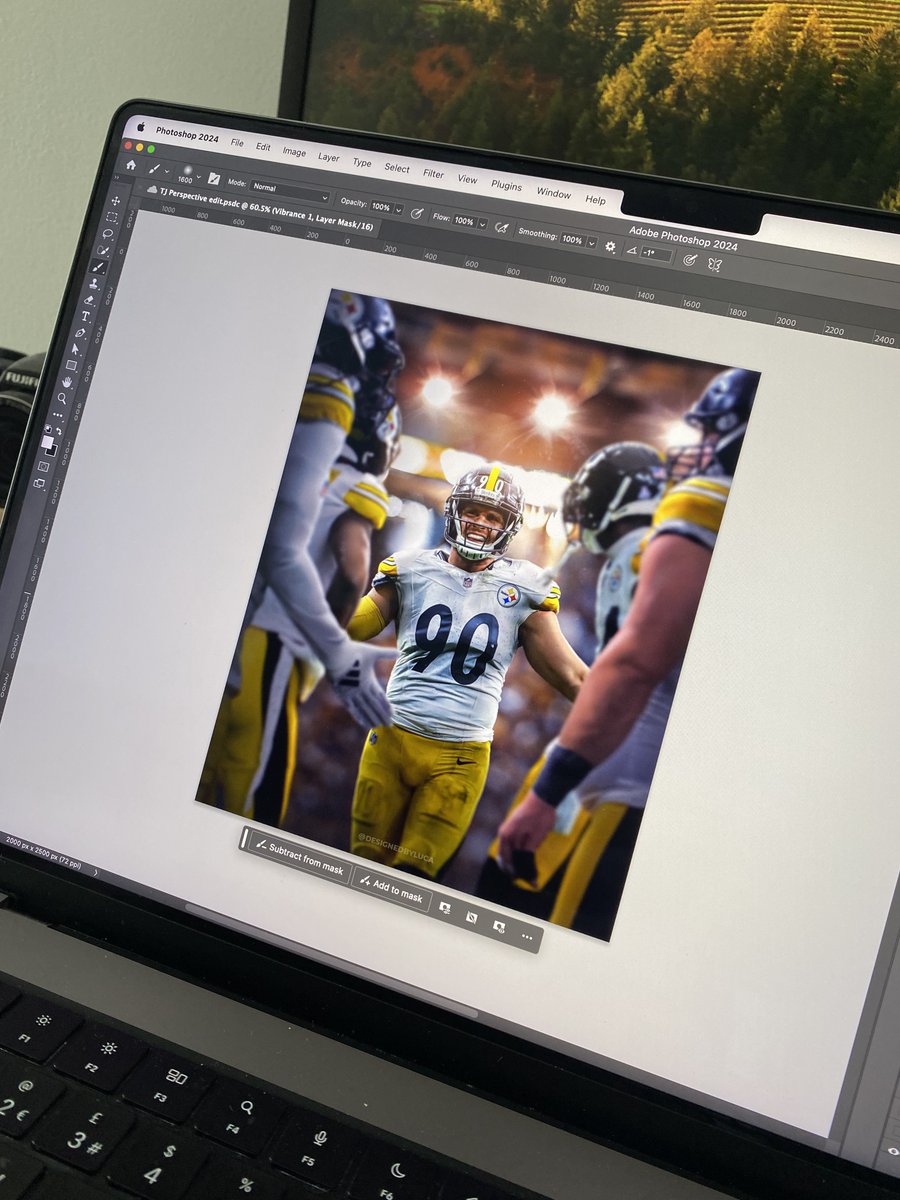Open the File menu
Screen dimensions: 900x1200
pyautogui.click(x=237, y=142)
